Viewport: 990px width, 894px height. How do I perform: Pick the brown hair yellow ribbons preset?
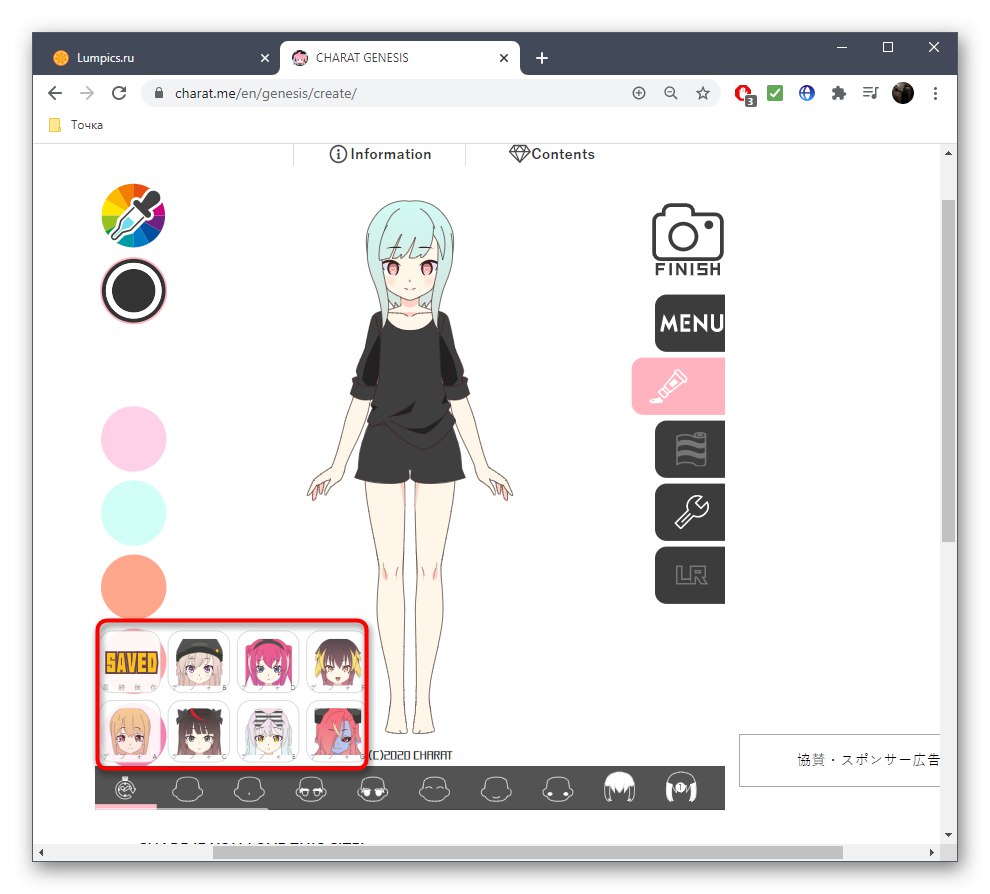335,662
